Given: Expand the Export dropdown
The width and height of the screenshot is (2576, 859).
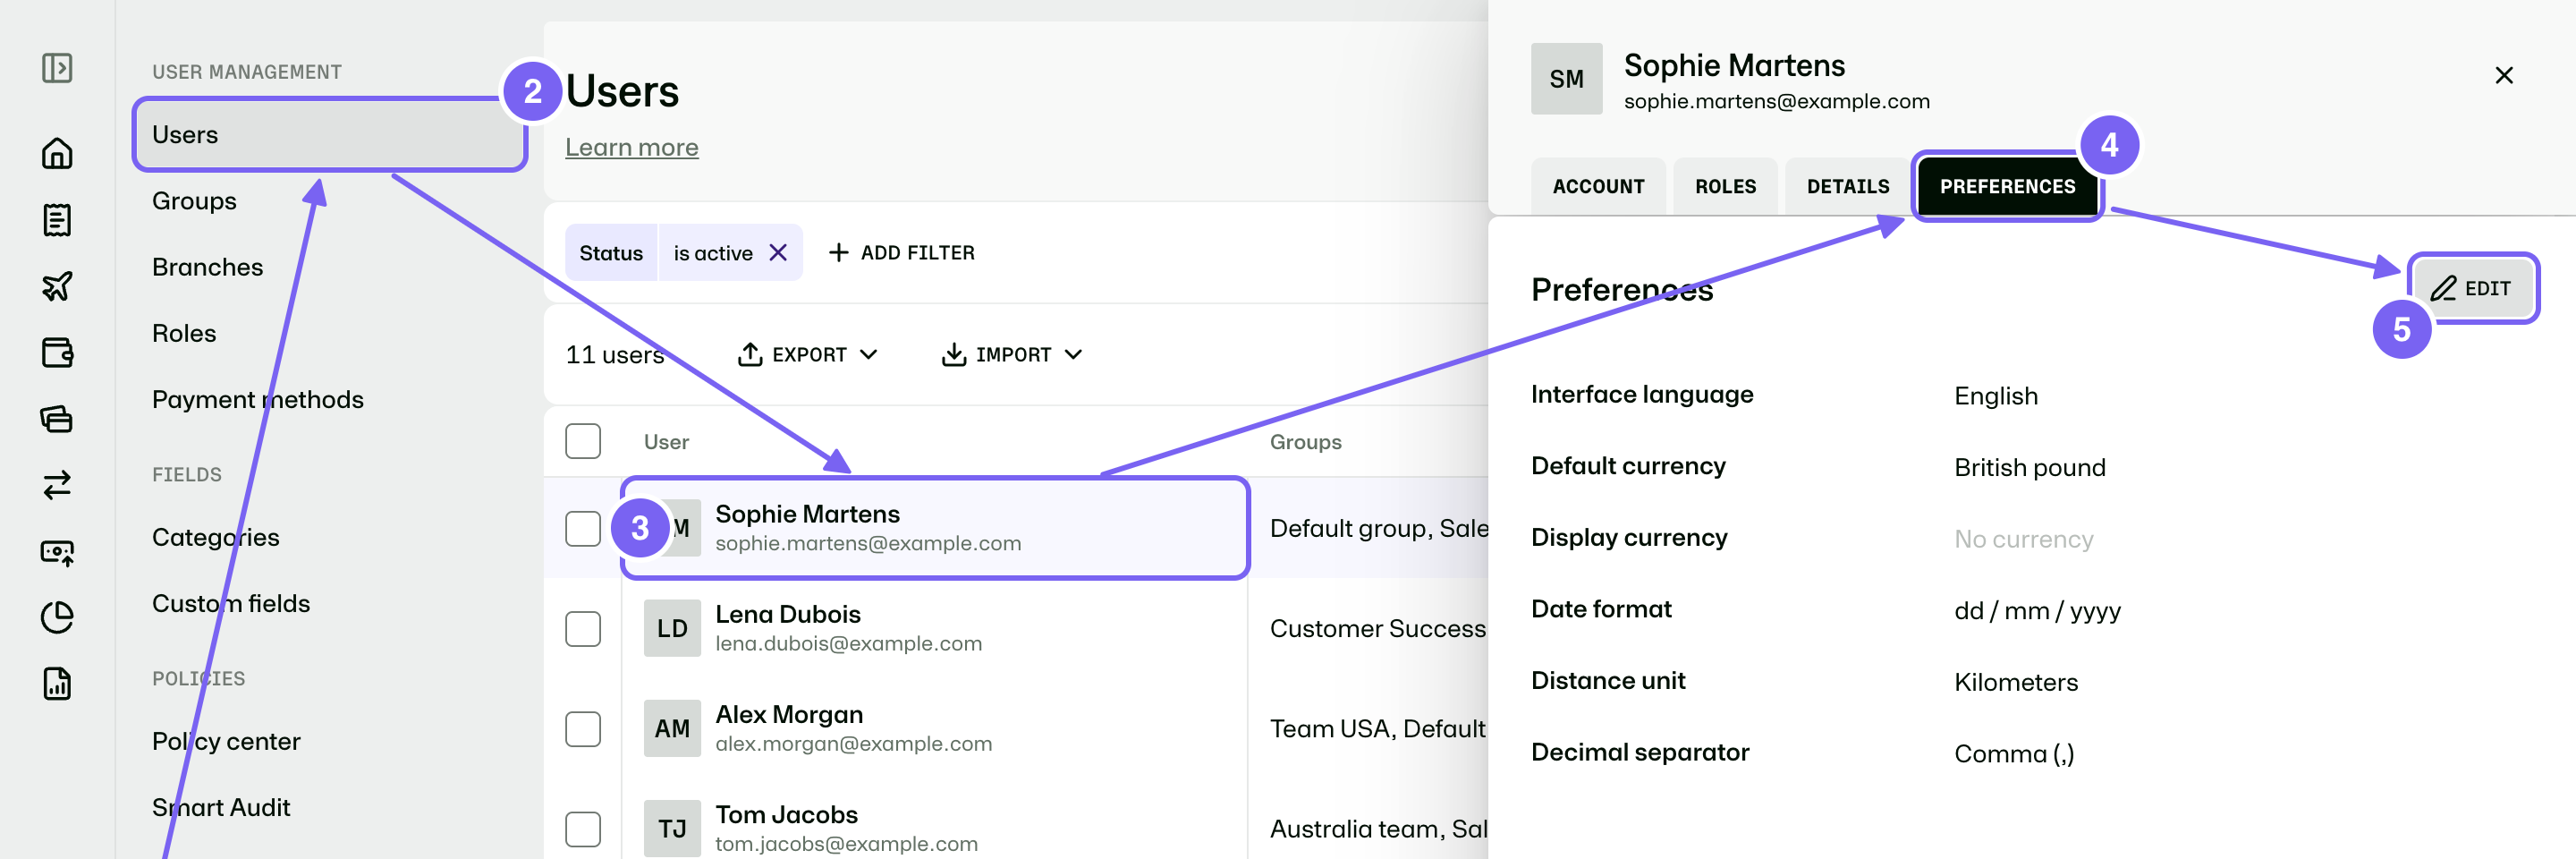Looking at the screenshot, I should [808, 355].
